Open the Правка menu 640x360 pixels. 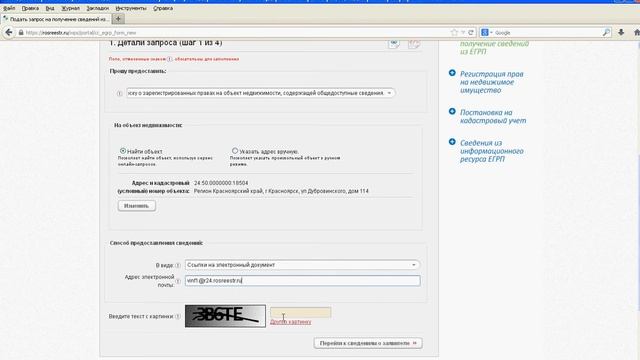pyautogui.click(x=30, y=8)
